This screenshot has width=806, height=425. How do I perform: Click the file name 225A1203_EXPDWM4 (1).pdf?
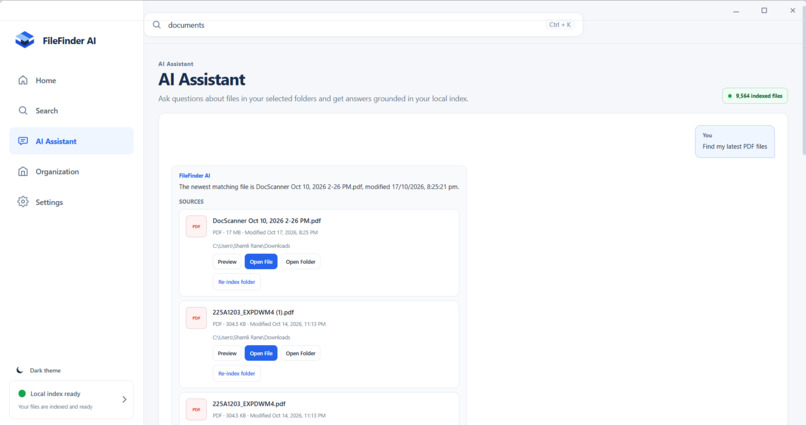253,312
